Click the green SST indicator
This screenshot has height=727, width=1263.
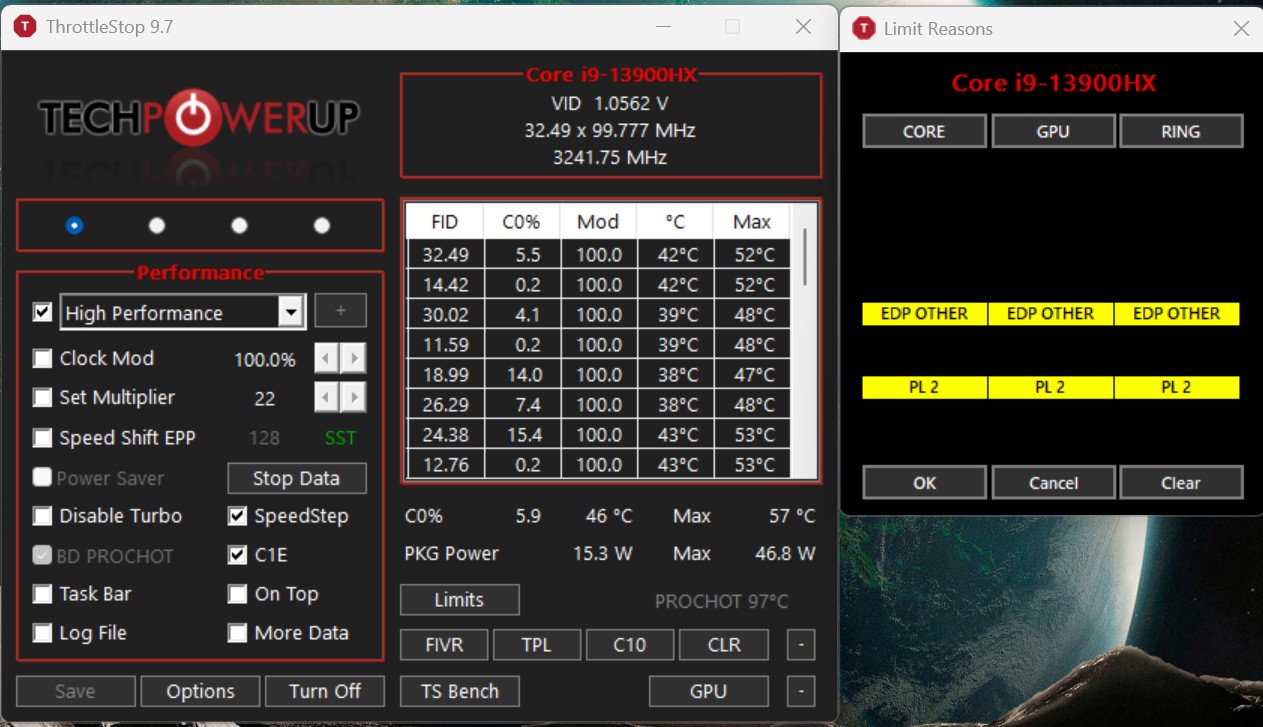[x=340, y=438]
